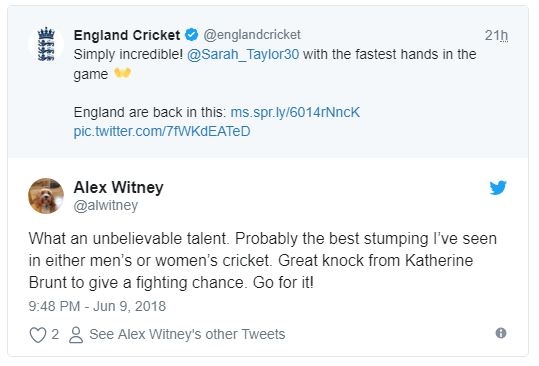Screen dimensions: 539x366
Task: Click England Cricket crest avatar
Action: tap(46, 44)
